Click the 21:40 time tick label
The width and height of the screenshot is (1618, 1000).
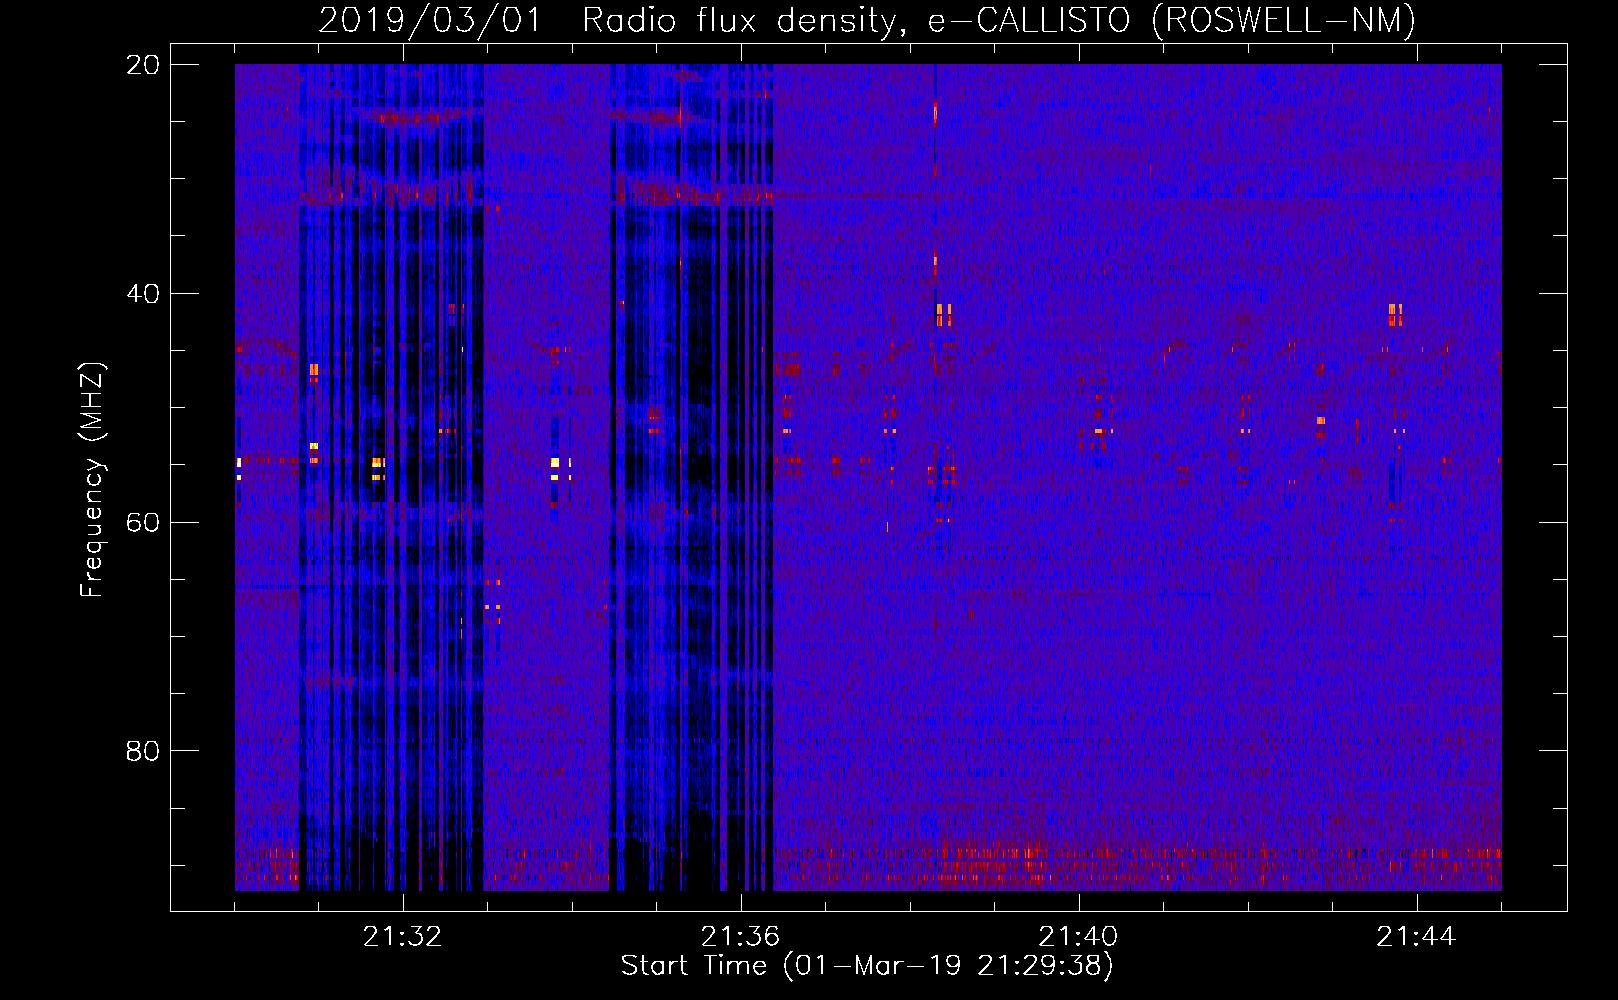1079,937
